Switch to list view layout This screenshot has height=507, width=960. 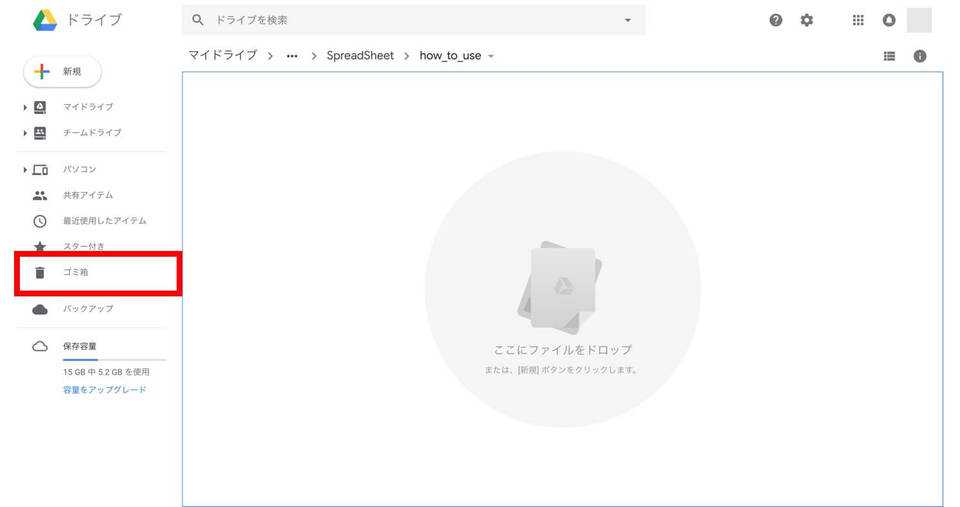point(889,56)
